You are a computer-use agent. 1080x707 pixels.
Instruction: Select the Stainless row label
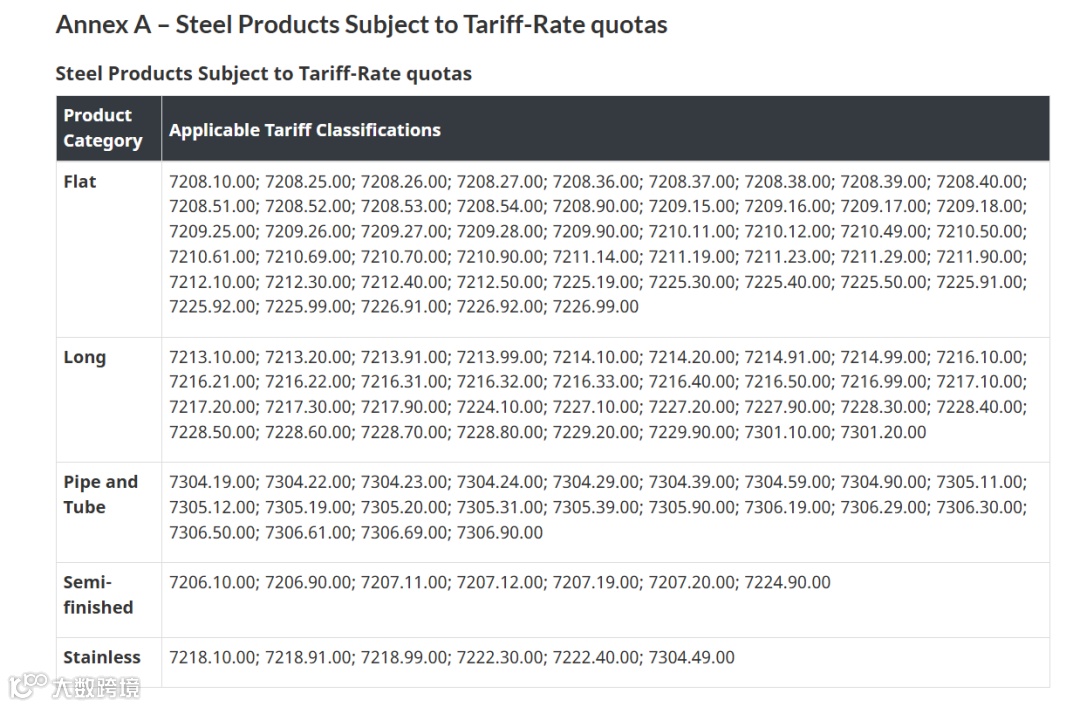click(102, 657)
